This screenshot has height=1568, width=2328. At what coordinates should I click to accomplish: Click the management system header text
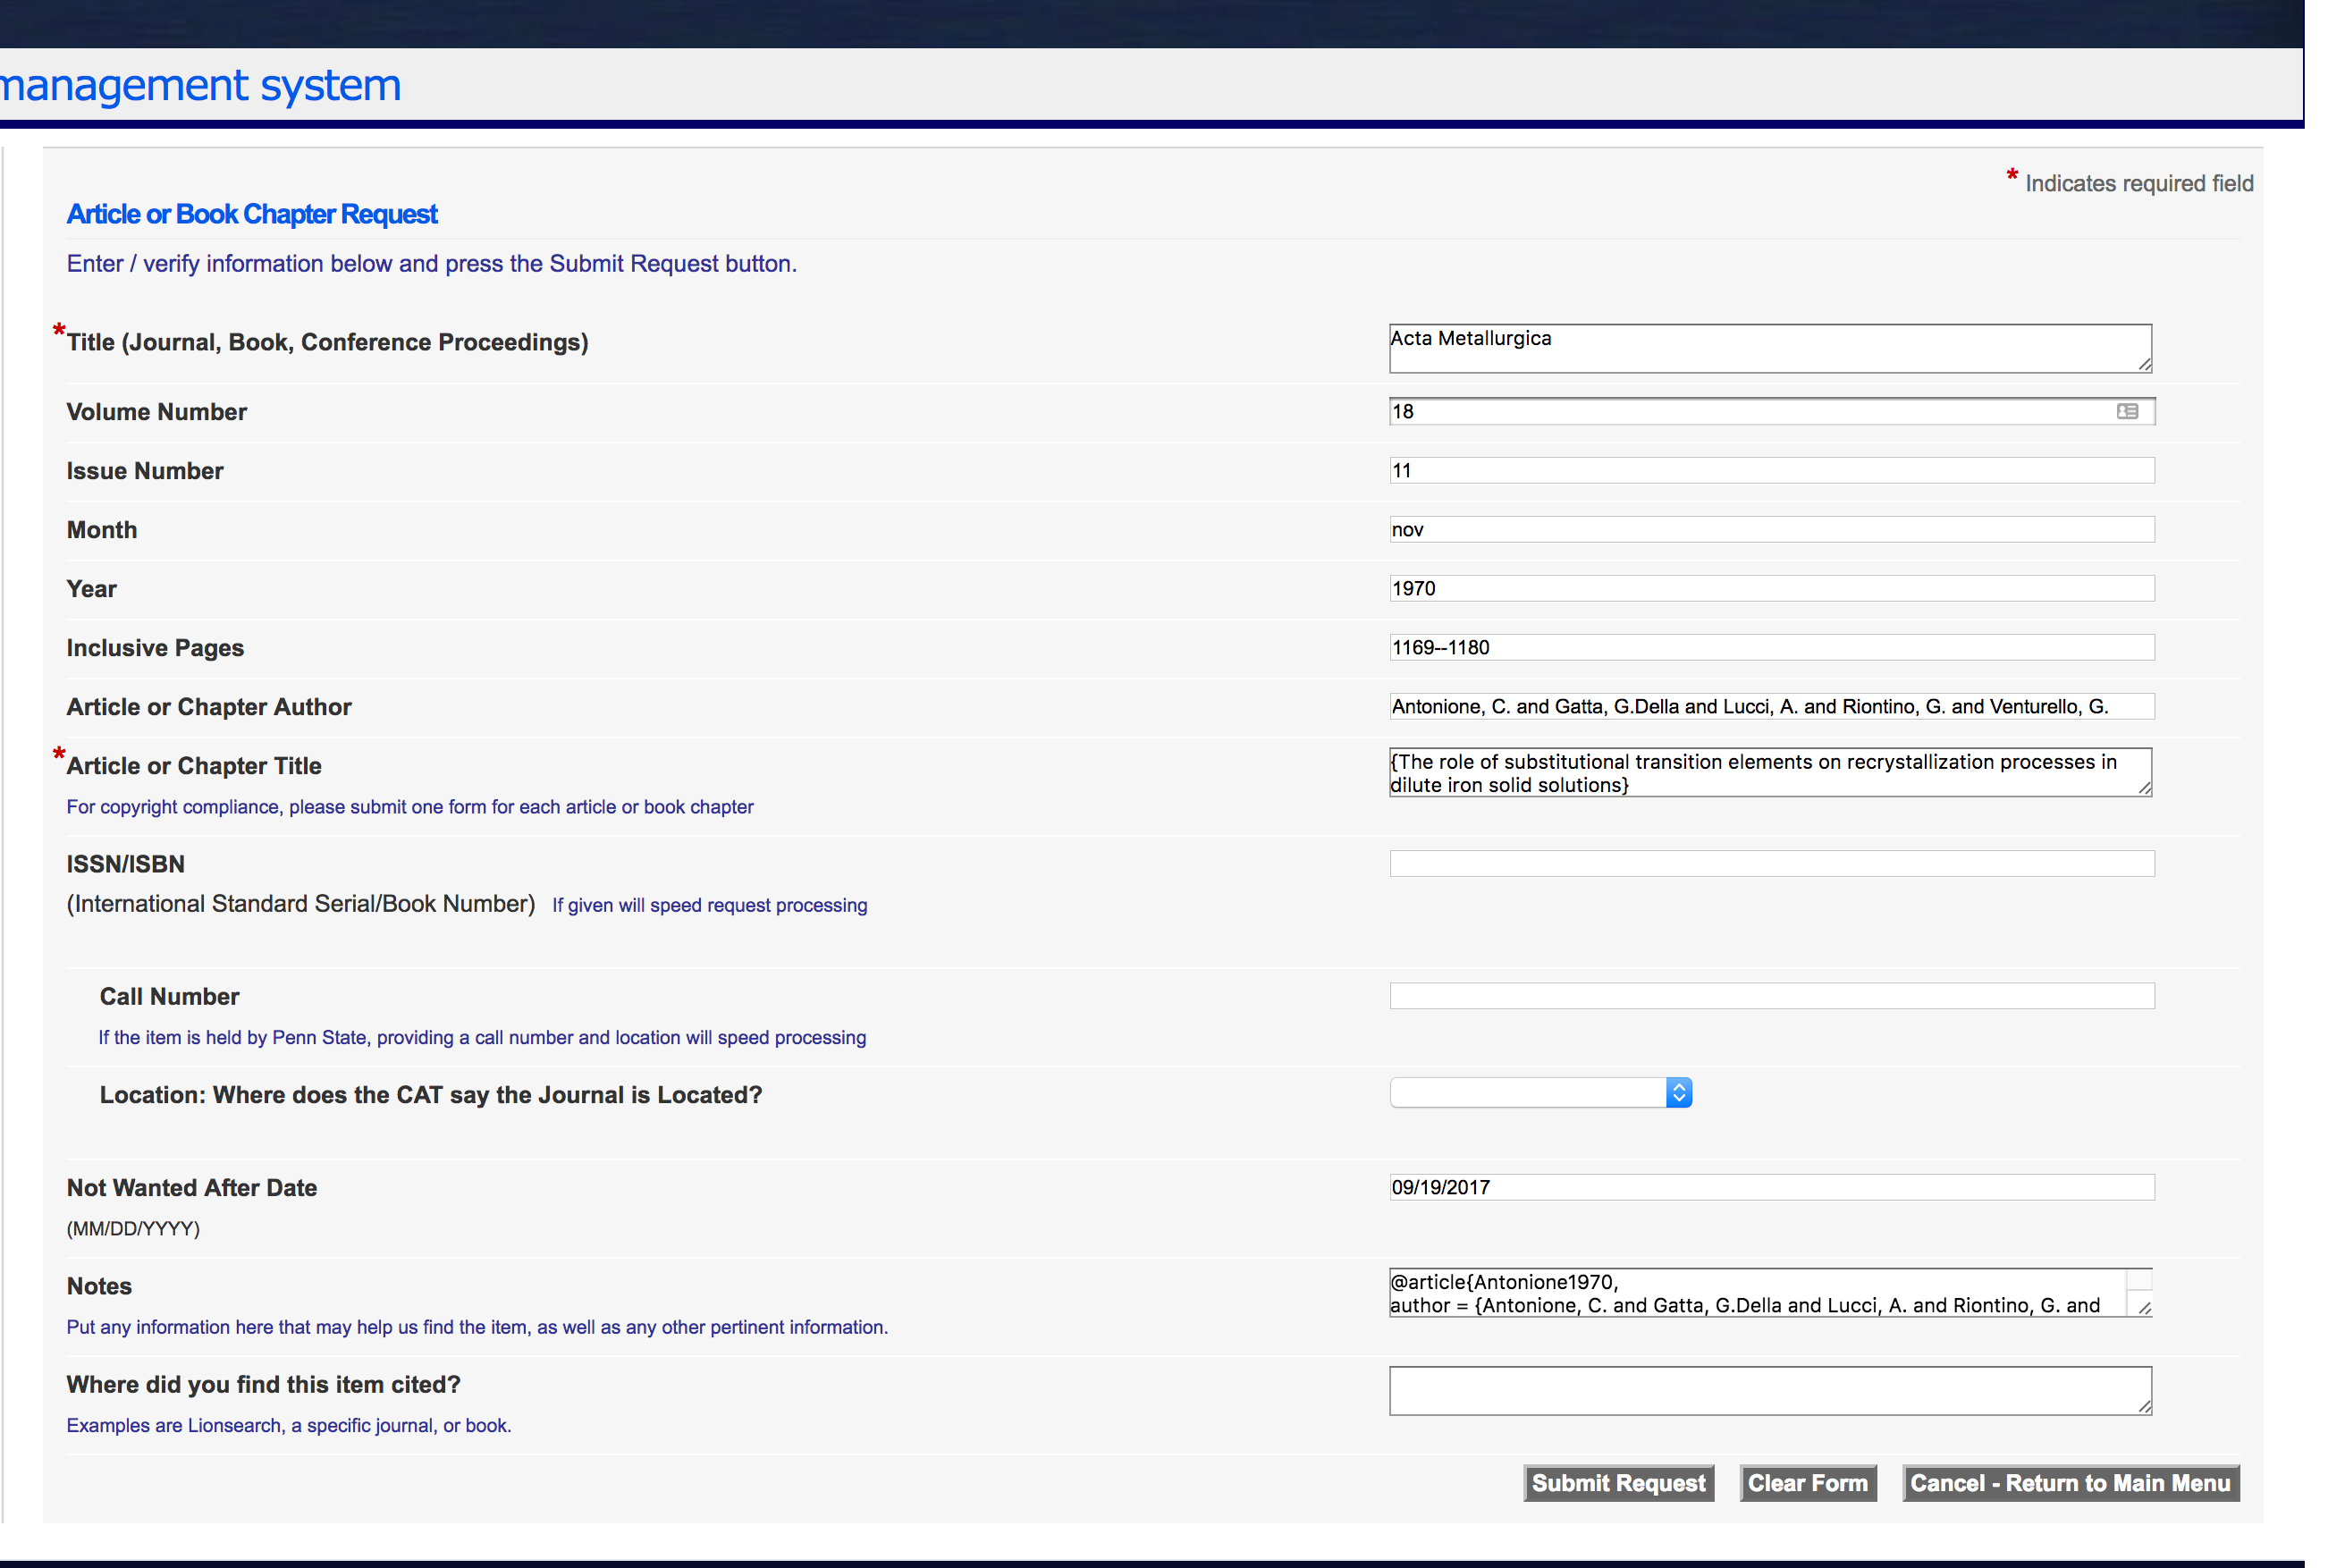[200, 85]
